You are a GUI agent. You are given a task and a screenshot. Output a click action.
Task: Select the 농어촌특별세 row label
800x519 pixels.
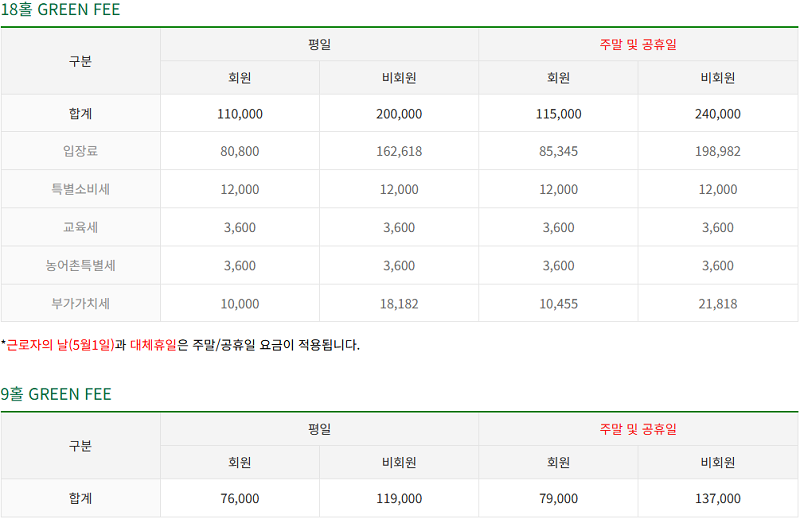click(x=80, y=266)
